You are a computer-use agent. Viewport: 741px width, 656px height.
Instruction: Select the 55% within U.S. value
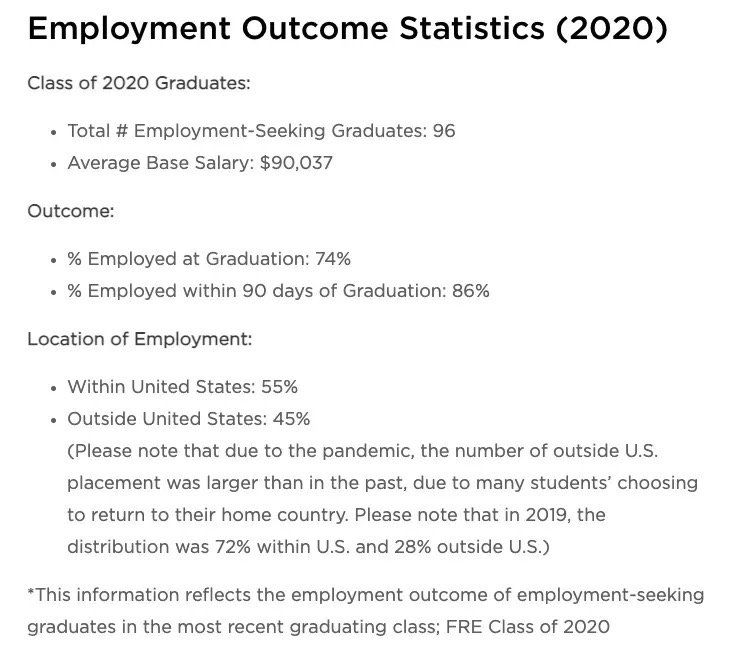point(278,387)
